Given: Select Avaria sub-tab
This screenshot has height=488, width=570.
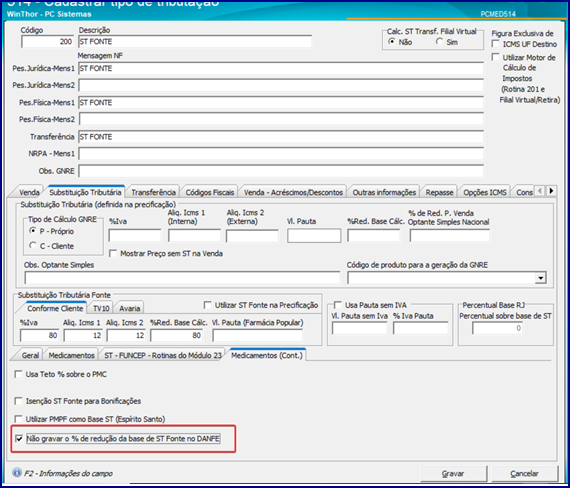Looking at the screenshot, I should 129,308.
